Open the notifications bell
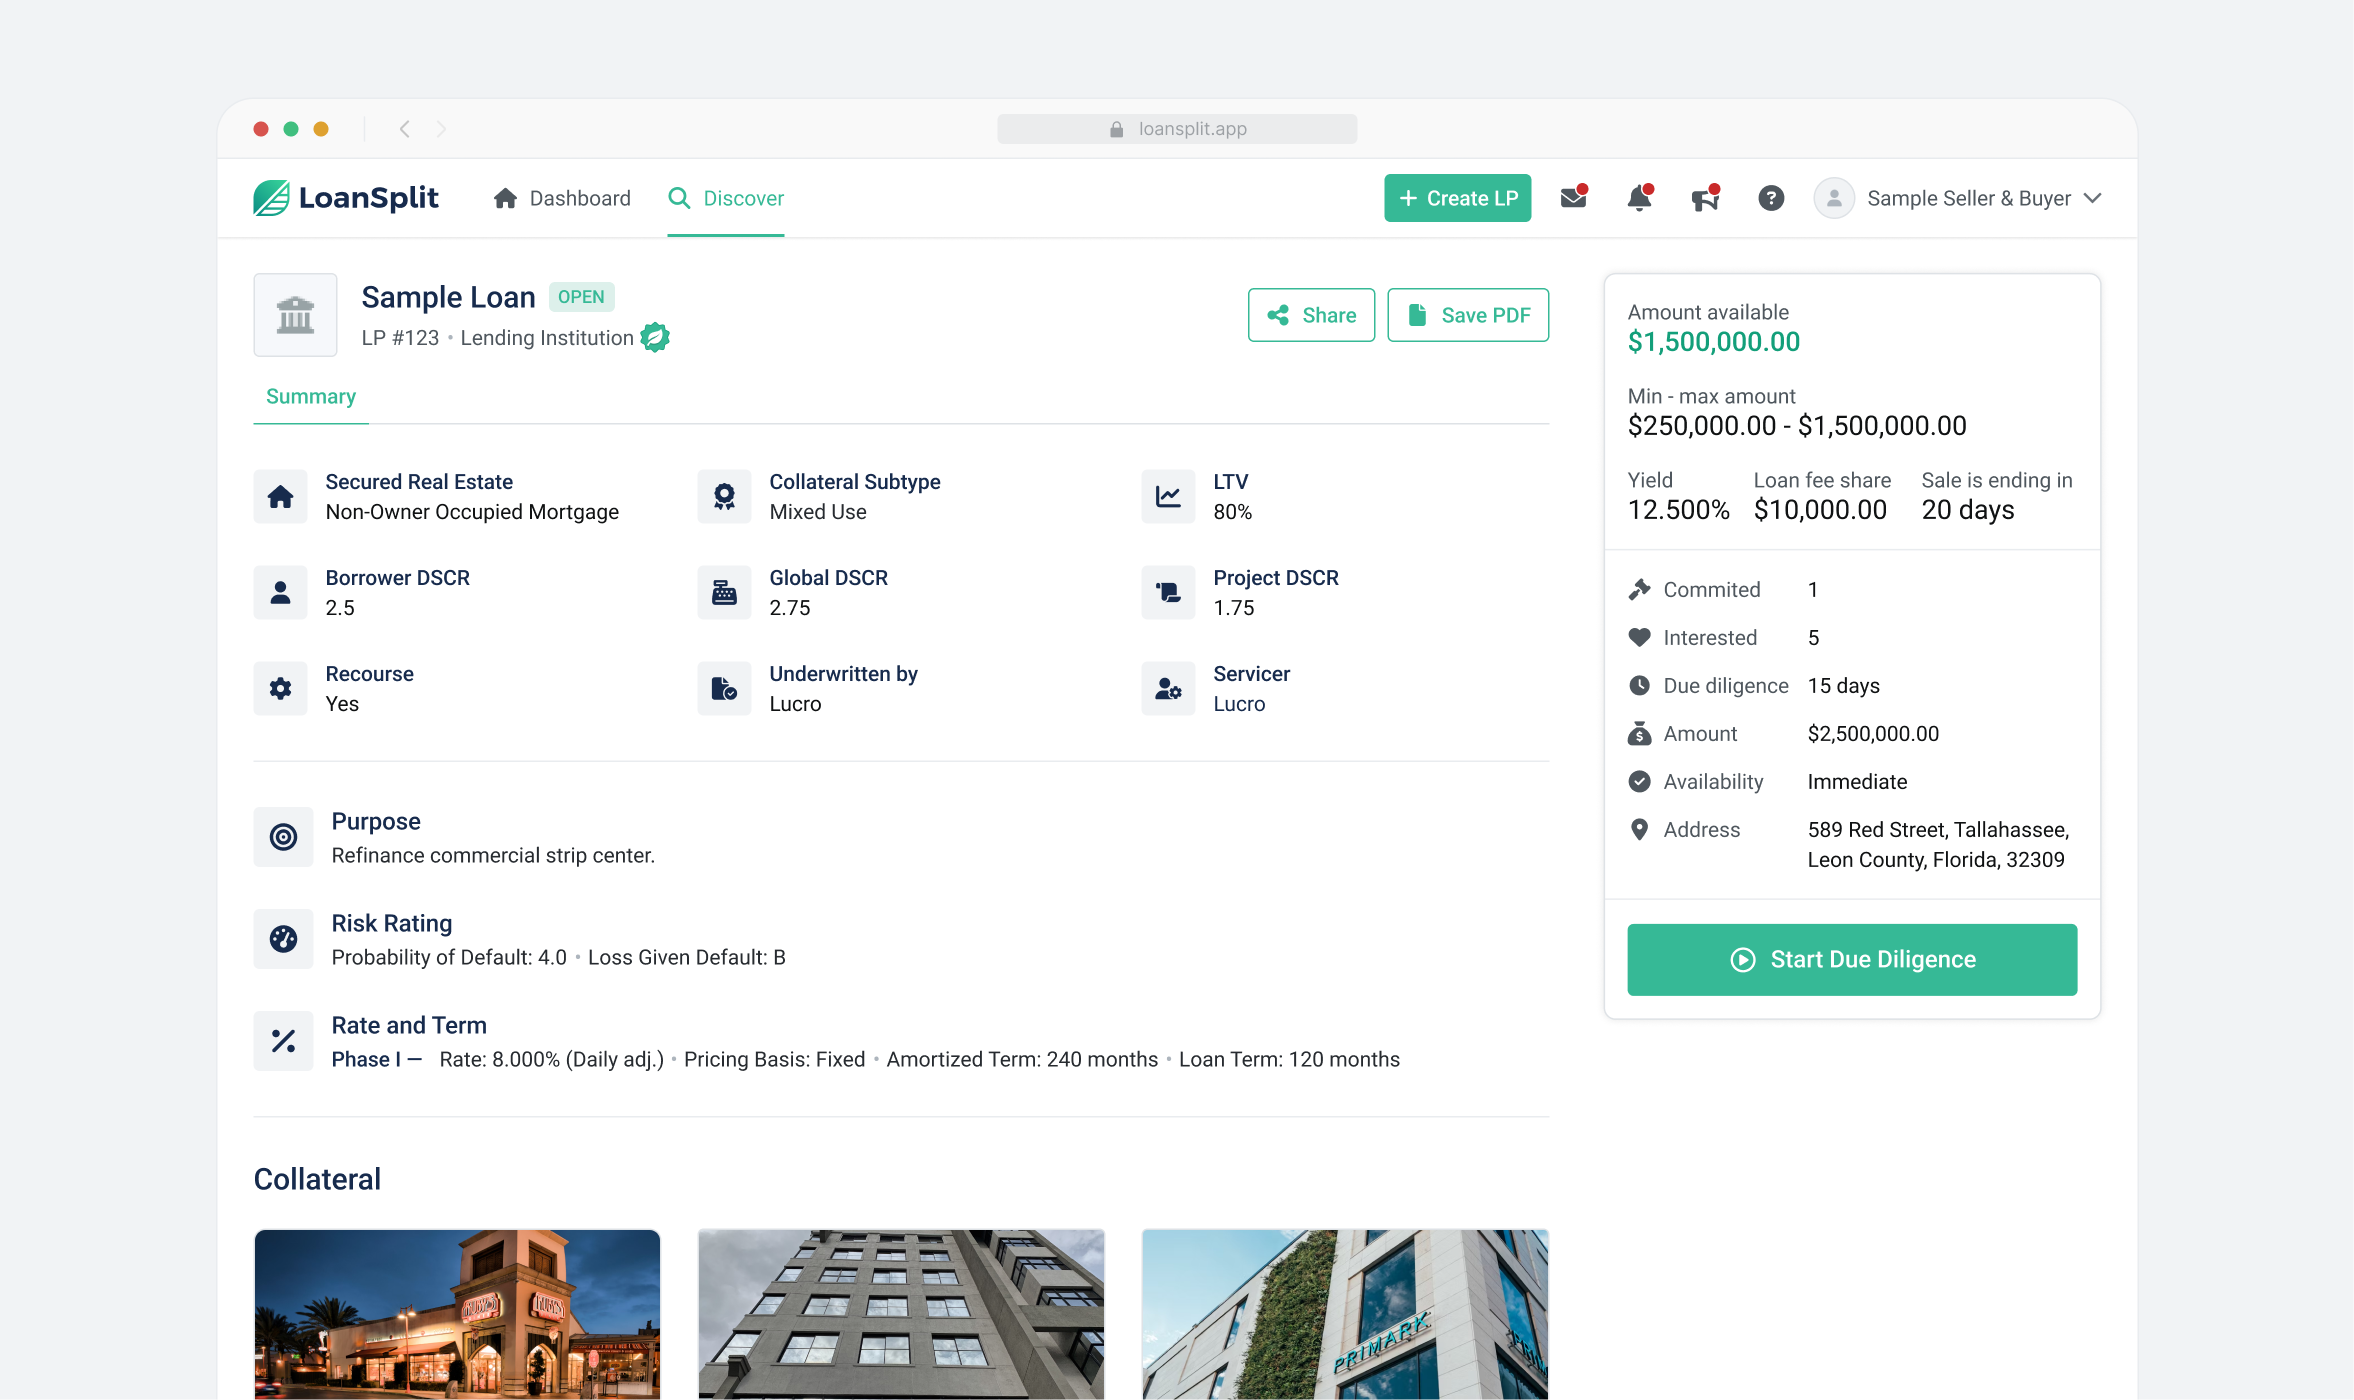This screenshot has width=2354, height=1400. point(1639,198)
